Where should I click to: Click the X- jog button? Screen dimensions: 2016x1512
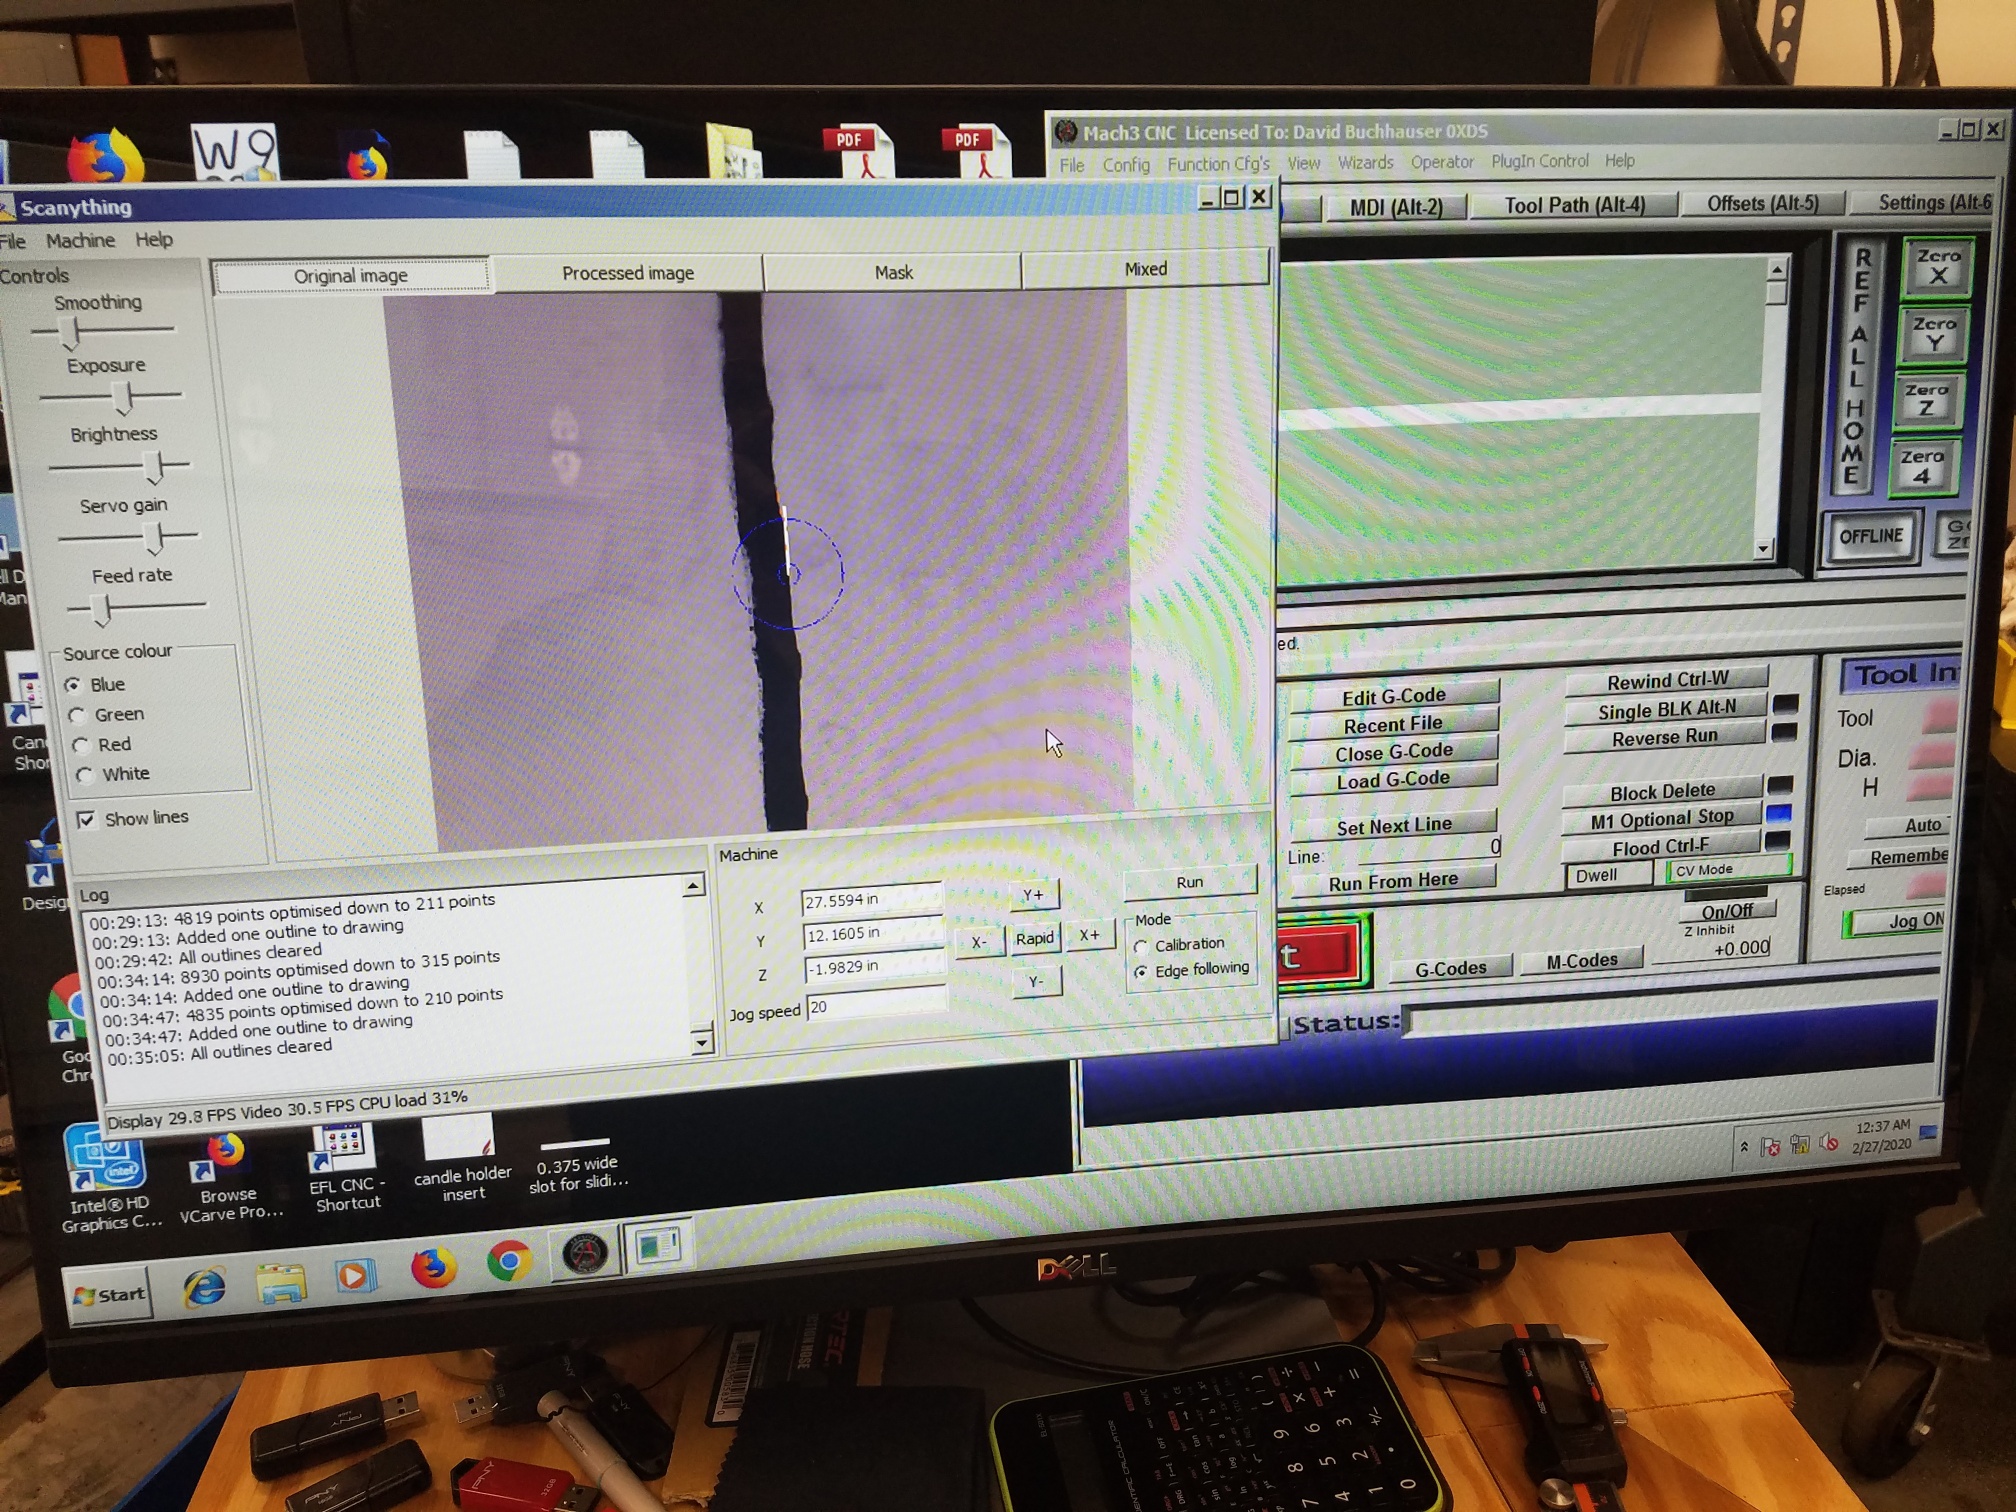pyautogui.click(x=979, y=942)
